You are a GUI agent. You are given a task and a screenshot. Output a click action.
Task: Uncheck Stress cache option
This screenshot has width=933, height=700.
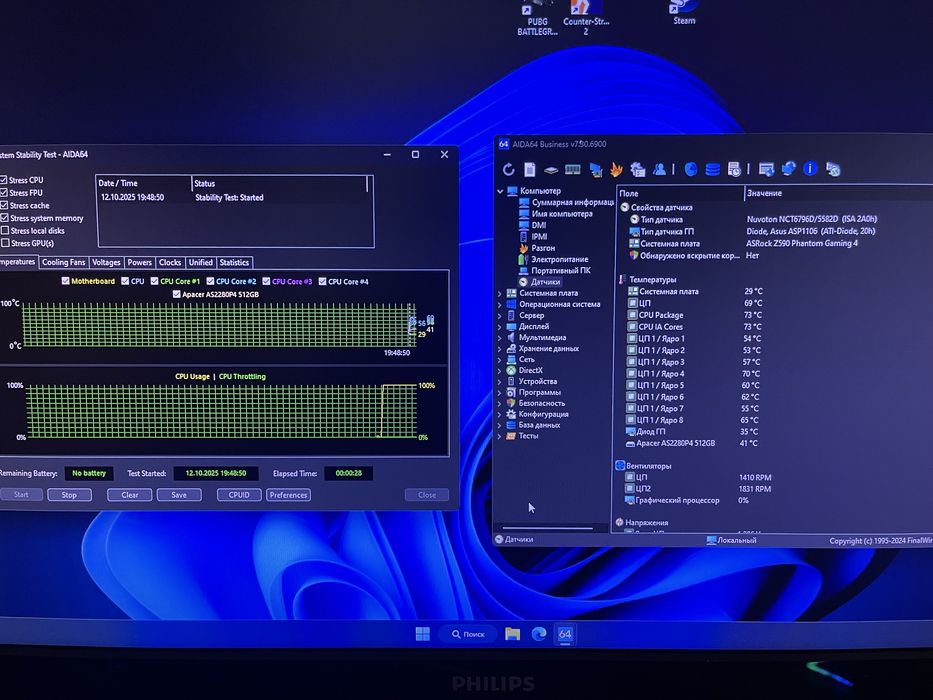pos(4,205)
